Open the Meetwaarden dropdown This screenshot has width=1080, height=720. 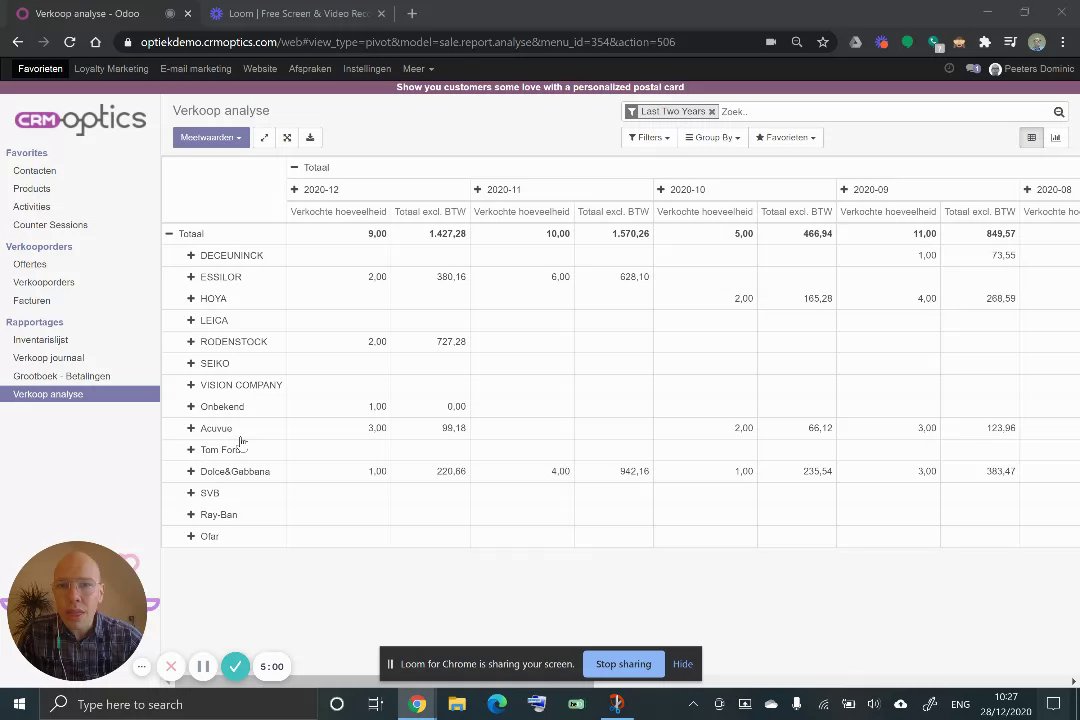click(x=211, y=138)
